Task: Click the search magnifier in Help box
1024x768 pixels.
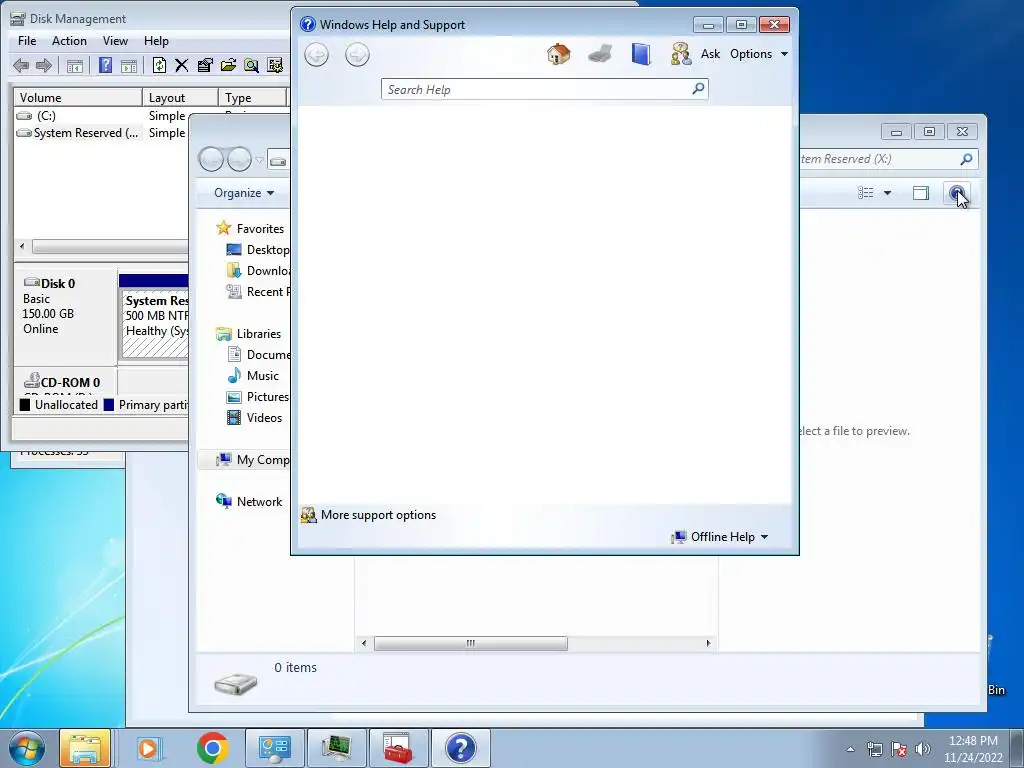Action: click(698, 88)
